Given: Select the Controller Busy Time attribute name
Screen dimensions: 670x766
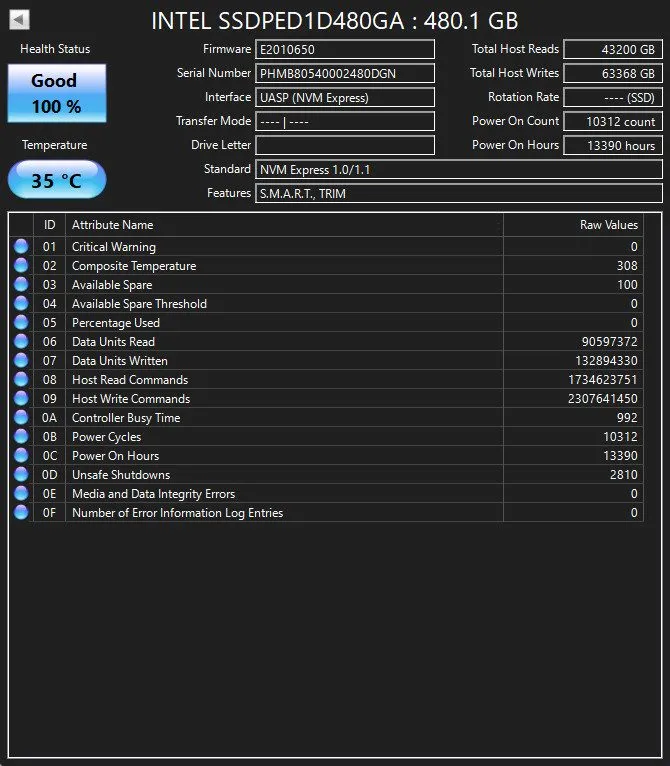Looking at the screenshot, I should (126, 418).
